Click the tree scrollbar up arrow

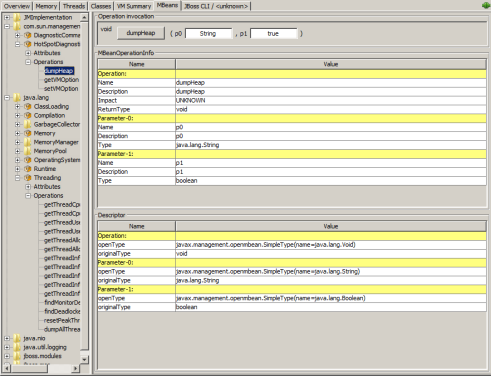(84, 17)
